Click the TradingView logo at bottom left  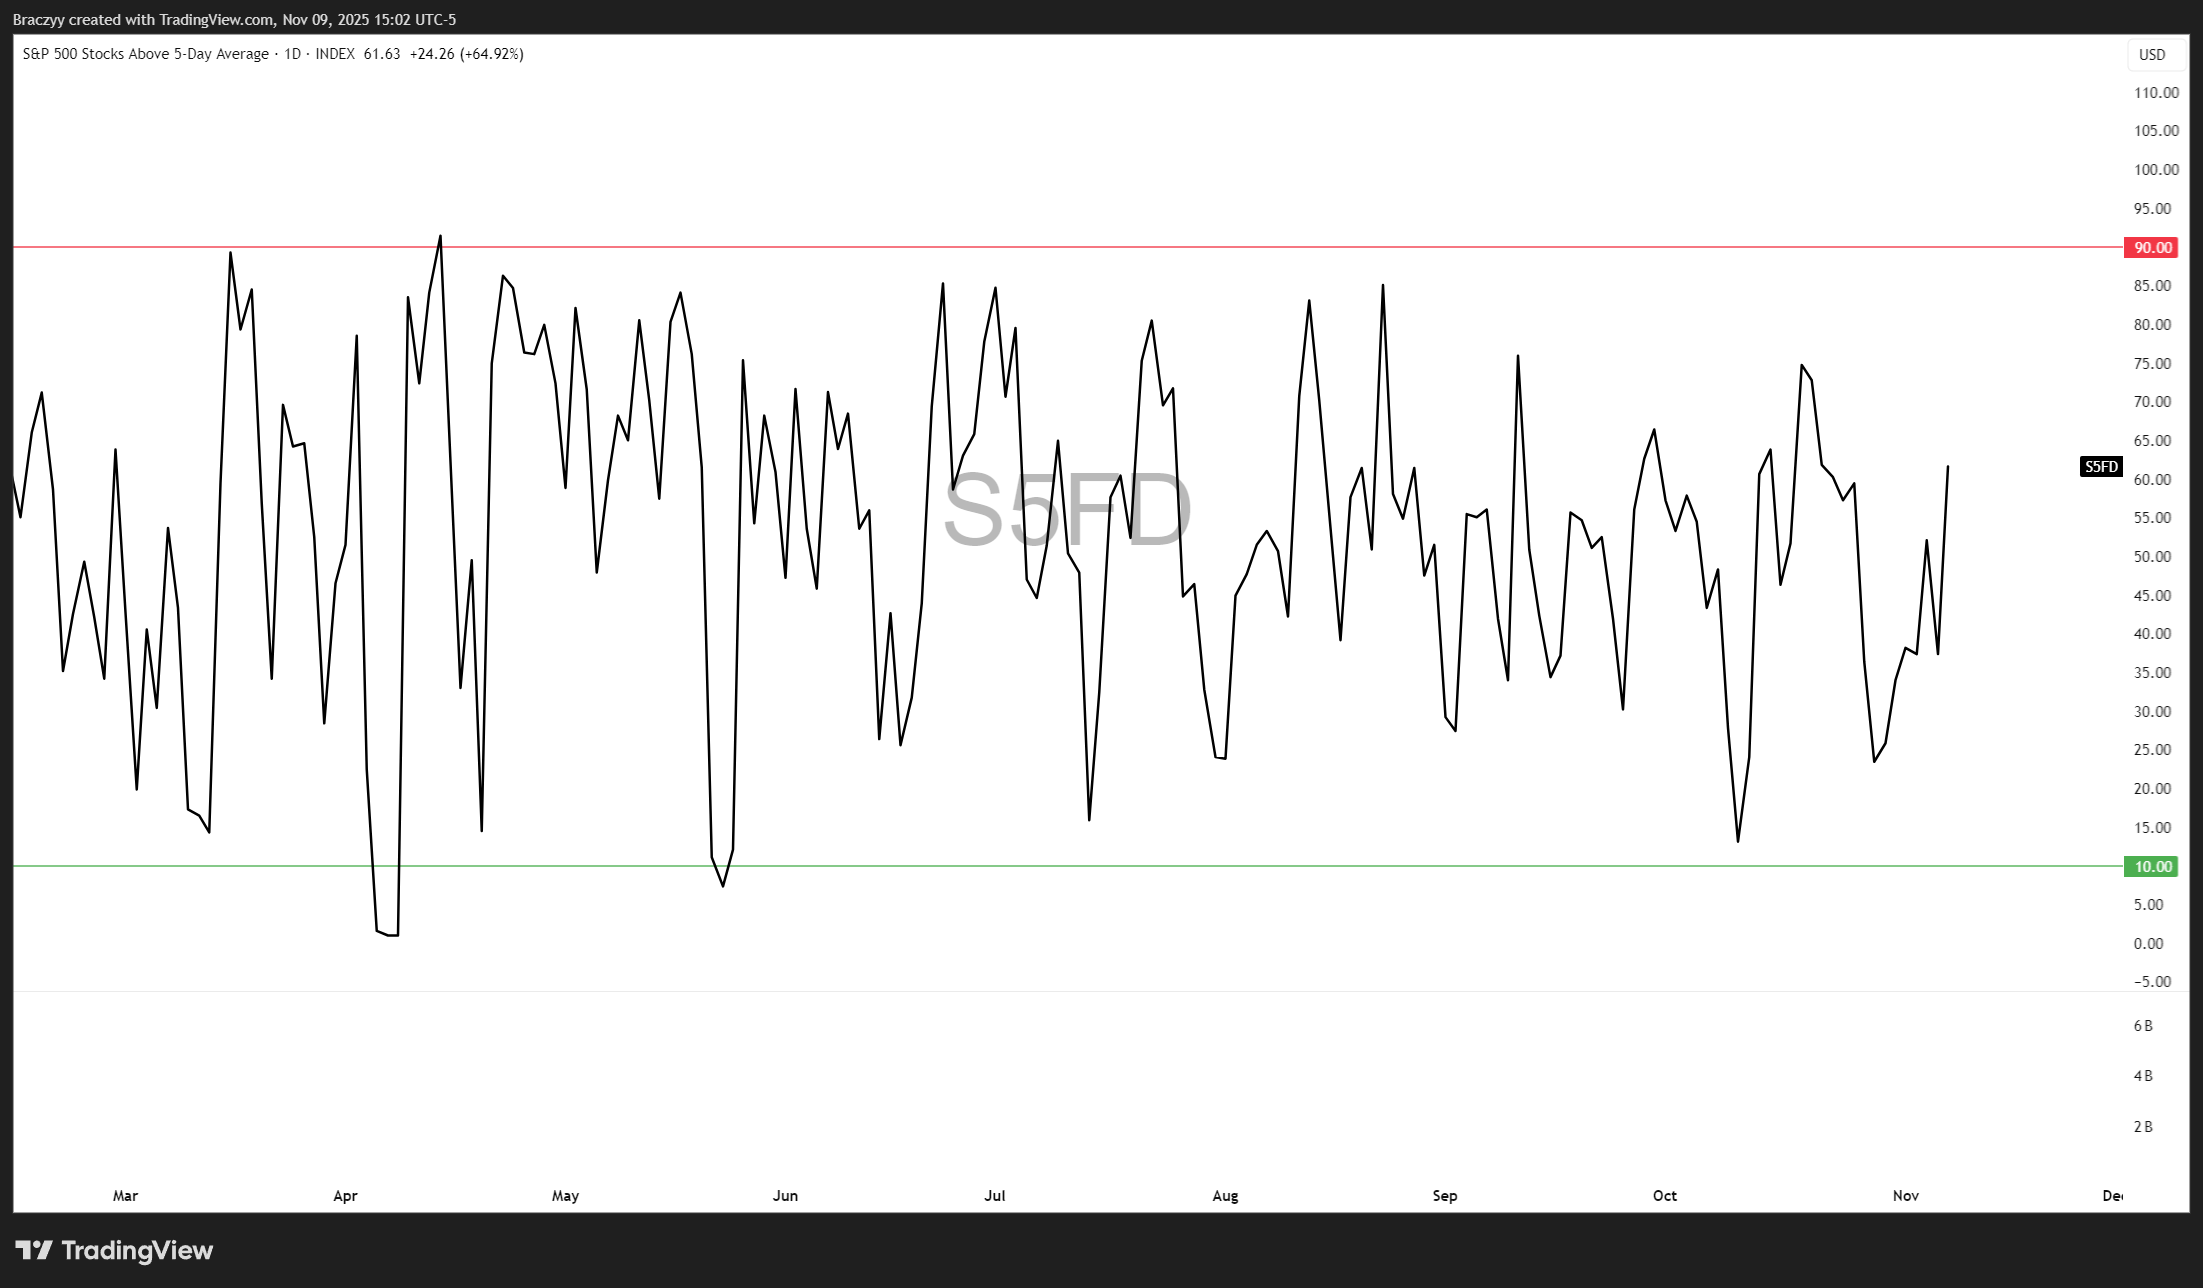click(114, 1250)
